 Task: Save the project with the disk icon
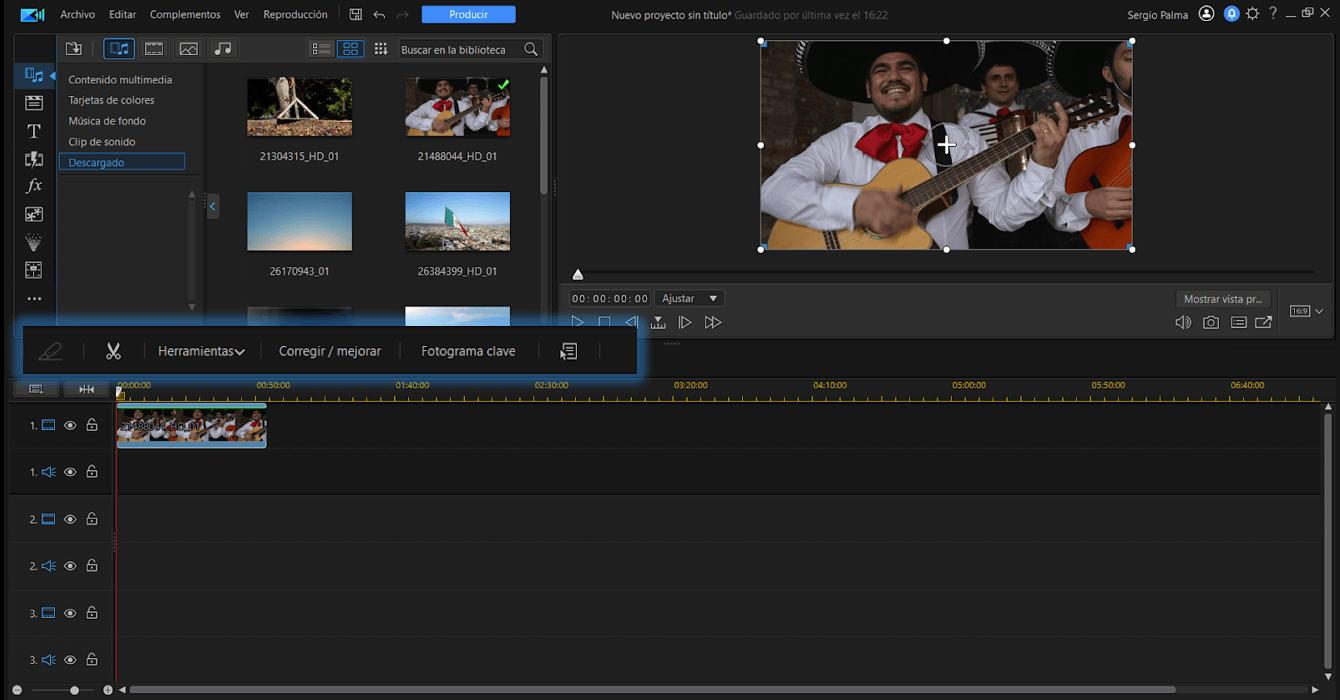pos(356,15)
